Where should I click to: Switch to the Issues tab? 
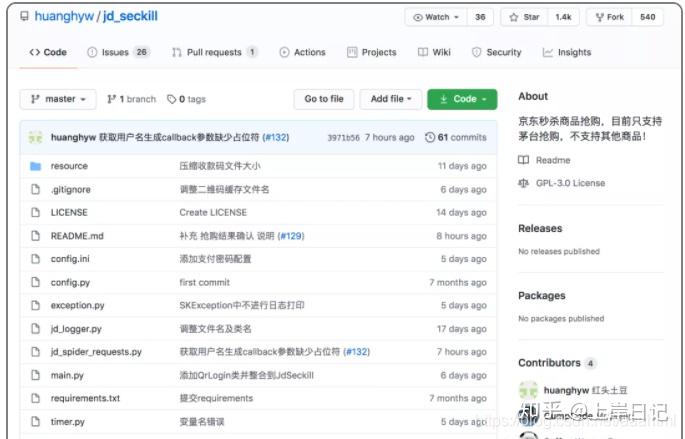(x=119, y=52)
